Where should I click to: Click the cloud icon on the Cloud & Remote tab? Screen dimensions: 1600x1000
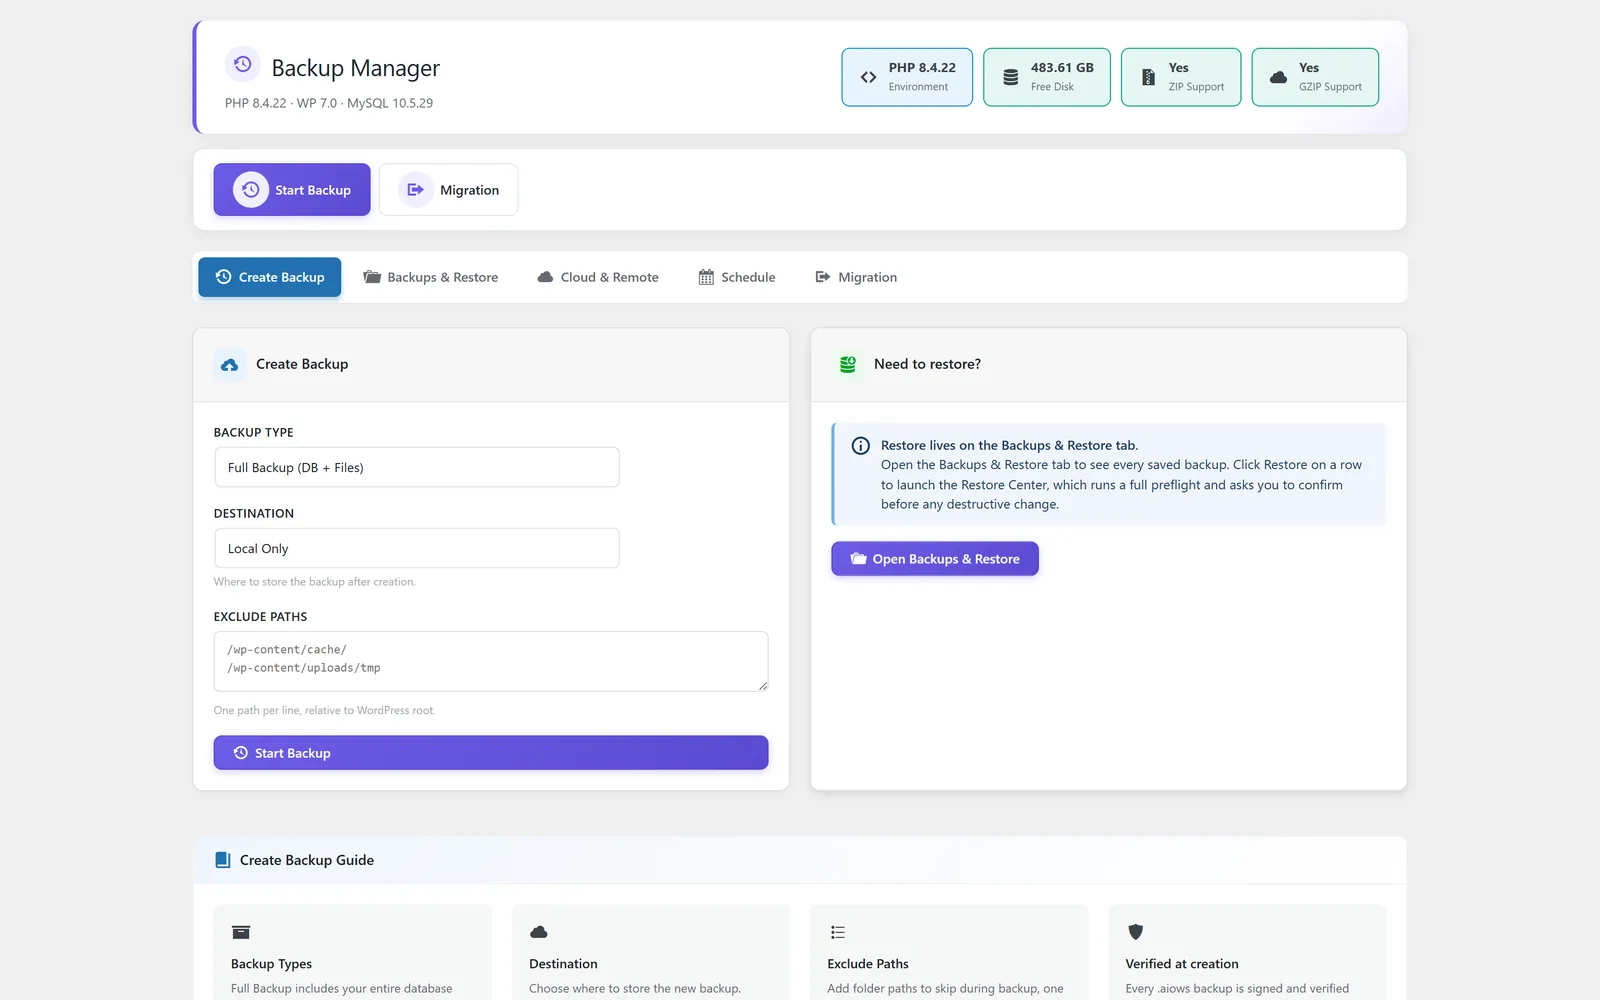tap(545, 277)
